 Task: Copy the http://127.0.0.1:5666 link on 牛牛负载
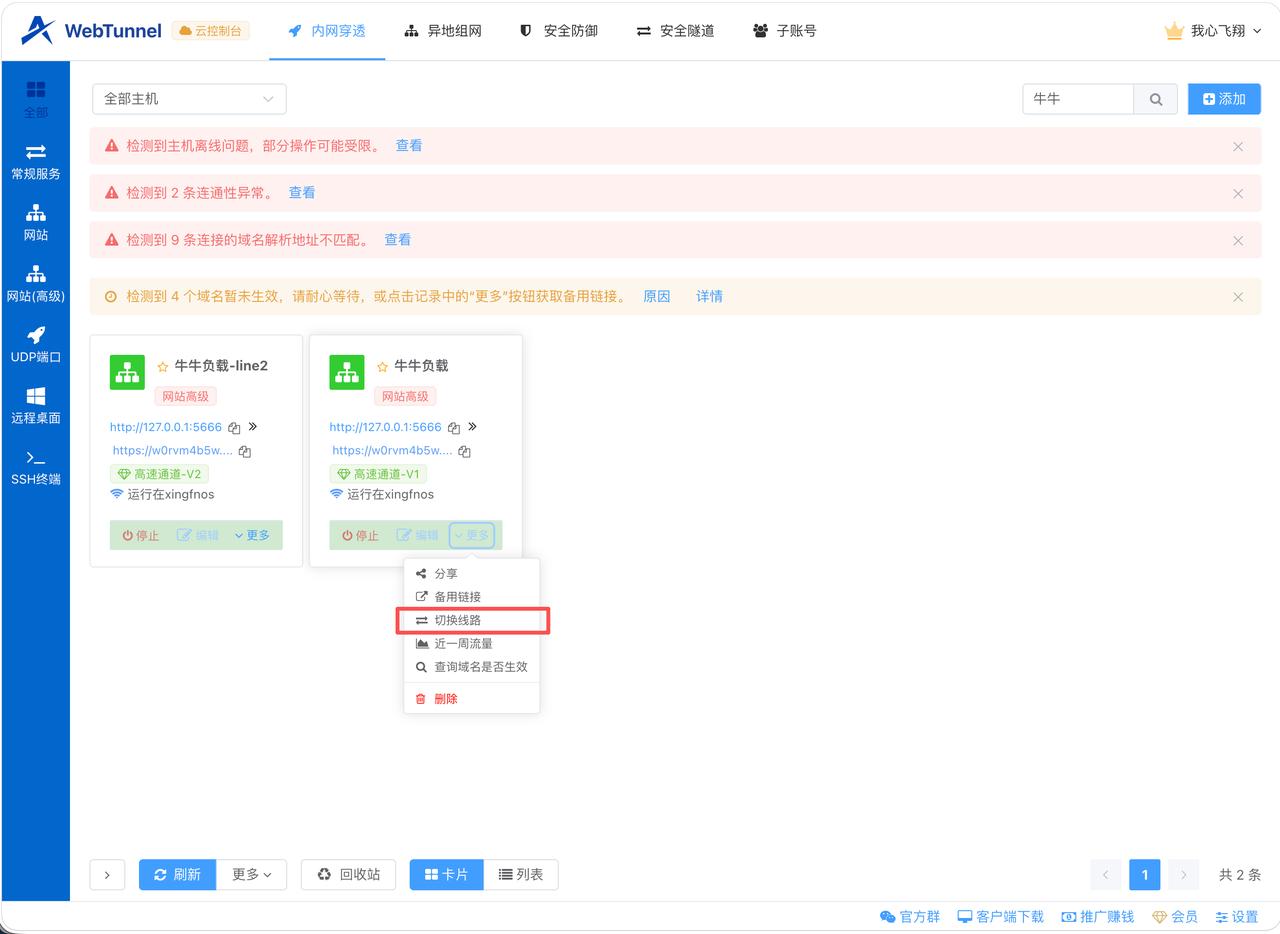click(x=454, y=426)
